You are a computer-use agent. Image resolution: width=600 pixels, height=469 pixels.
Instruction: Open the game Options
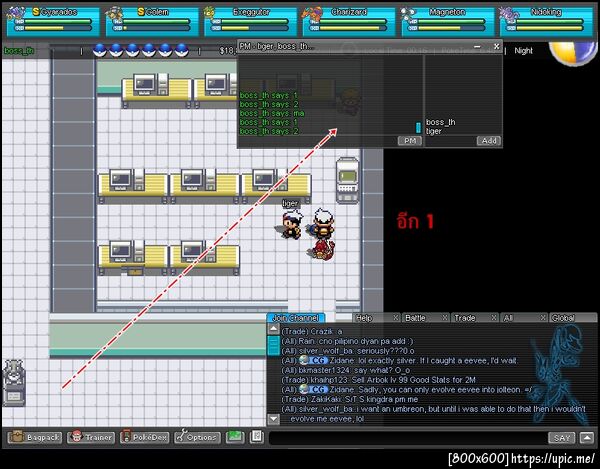[x=198, y=437]
